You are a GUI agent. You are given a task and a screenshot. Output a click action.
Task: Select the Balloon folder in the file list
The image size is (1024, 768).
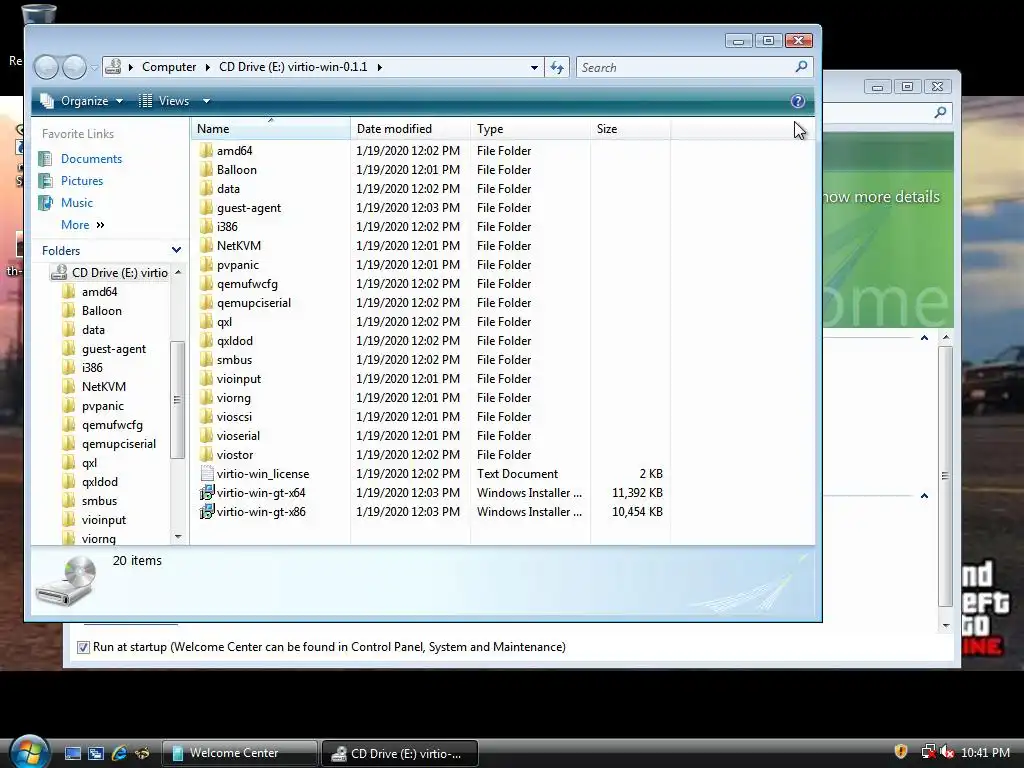236,170
